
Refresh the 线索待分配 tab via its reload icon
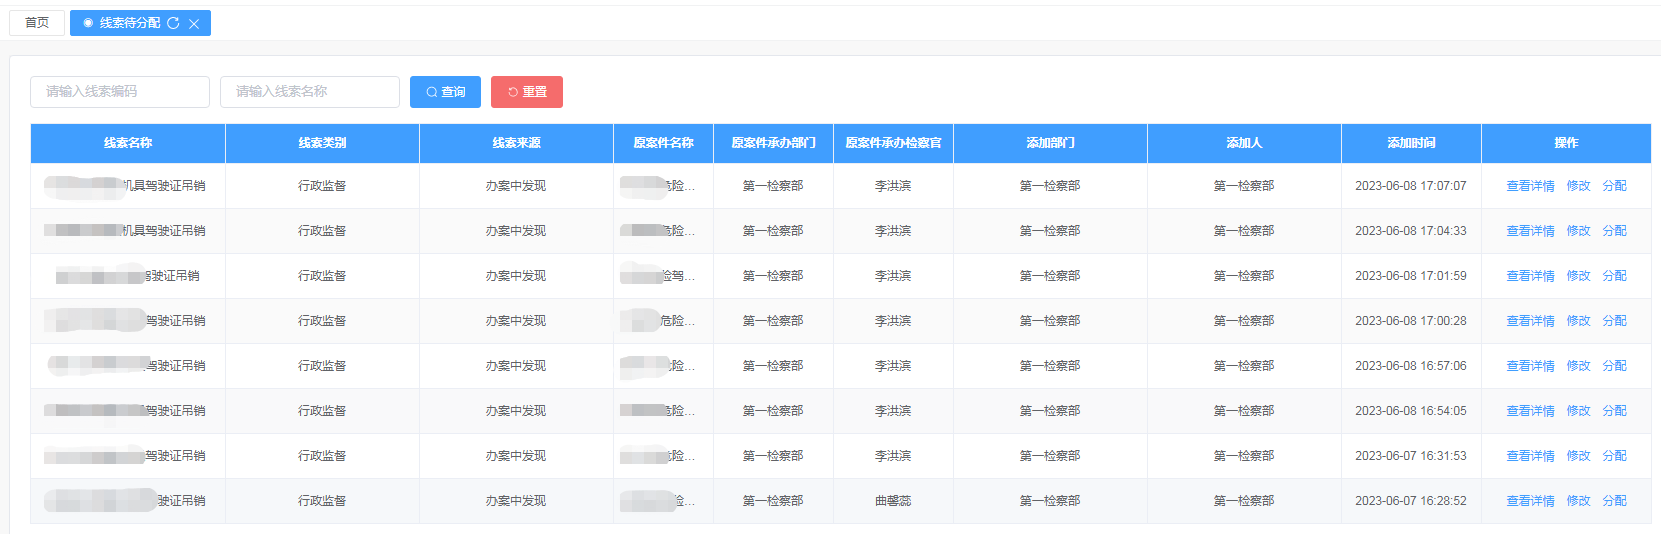pyautogui.click(x=173, y=23)
